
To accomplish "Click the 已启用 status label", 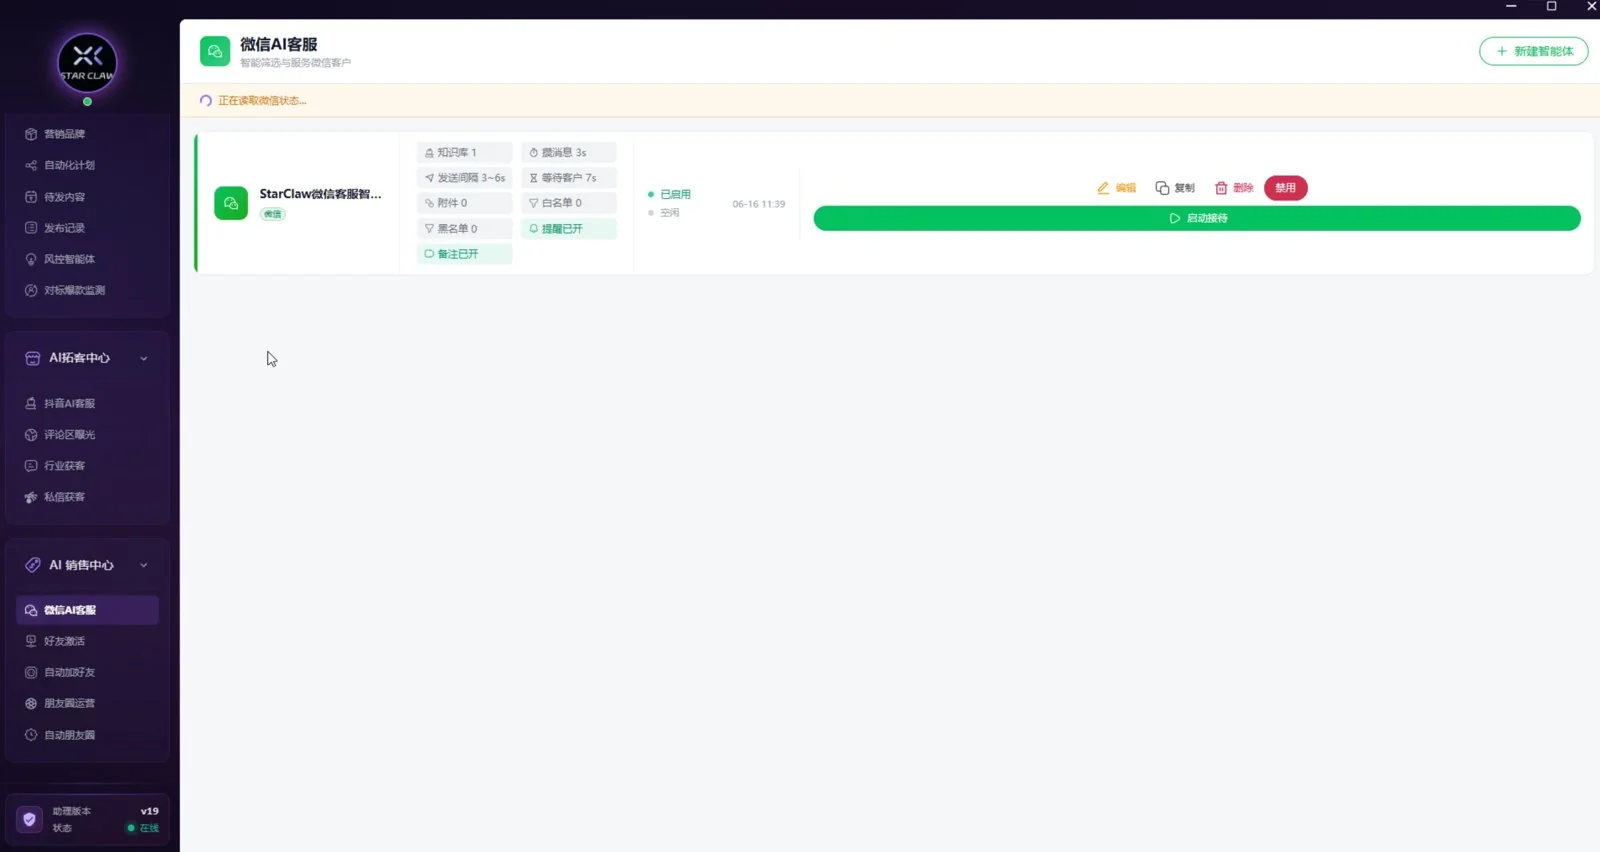I will tap(675, 194).
